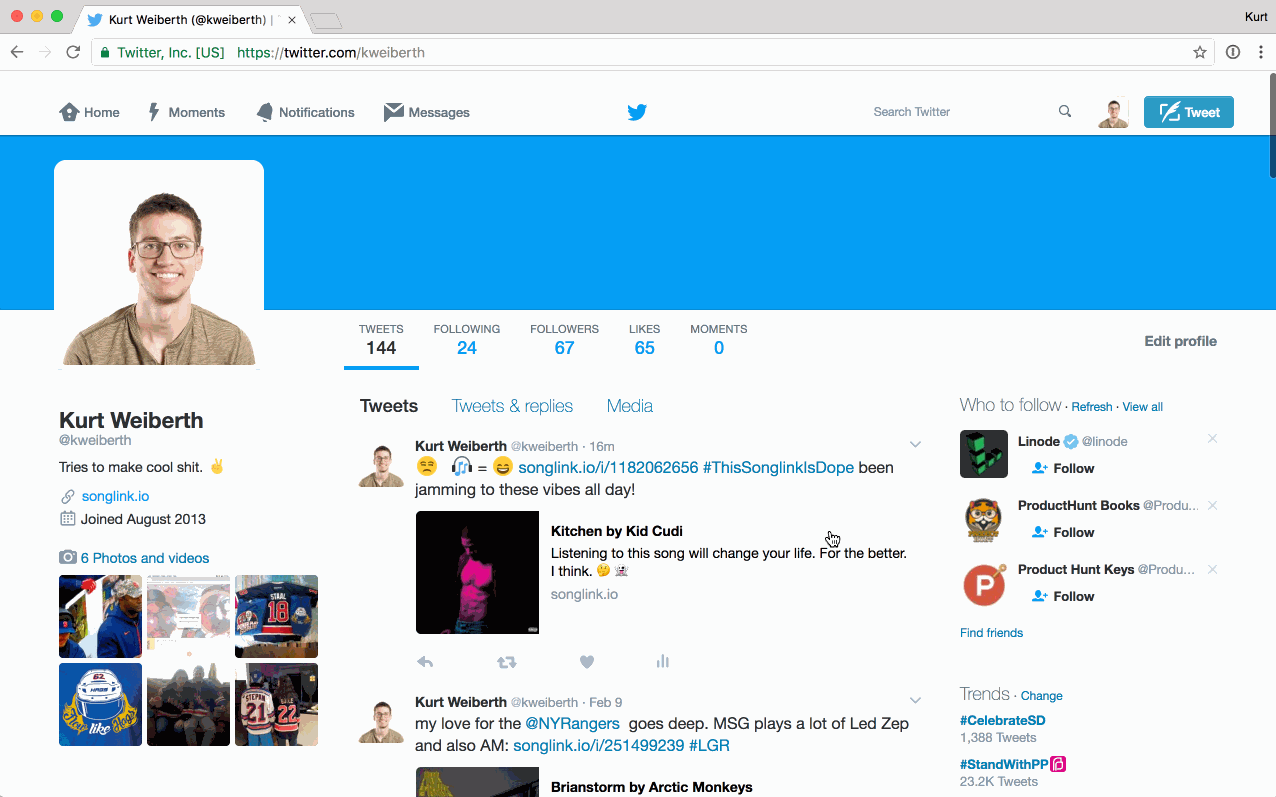Focus the Search Twitter field

coord(960,112)
